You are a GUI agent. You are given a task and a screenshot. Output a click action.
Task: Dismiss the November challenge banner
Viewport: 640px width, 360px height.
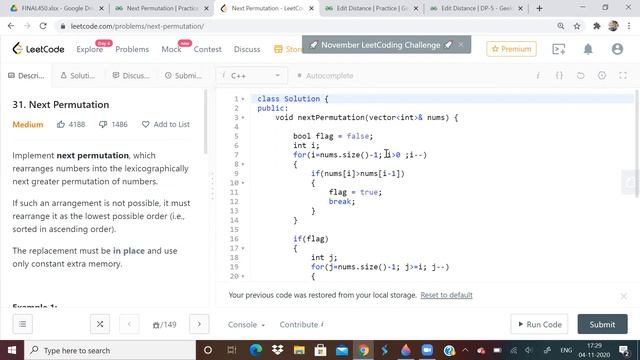pos(461,45)
